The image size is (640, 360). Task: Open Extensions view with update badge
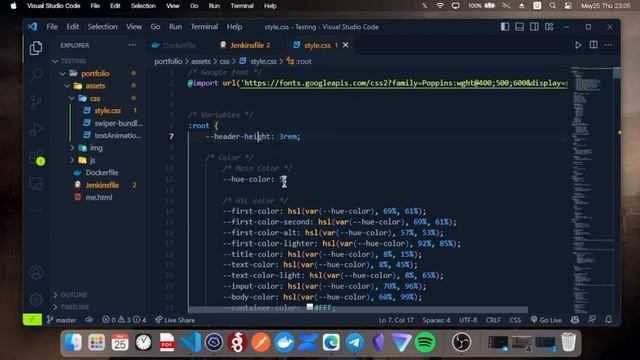pos(36,157)
